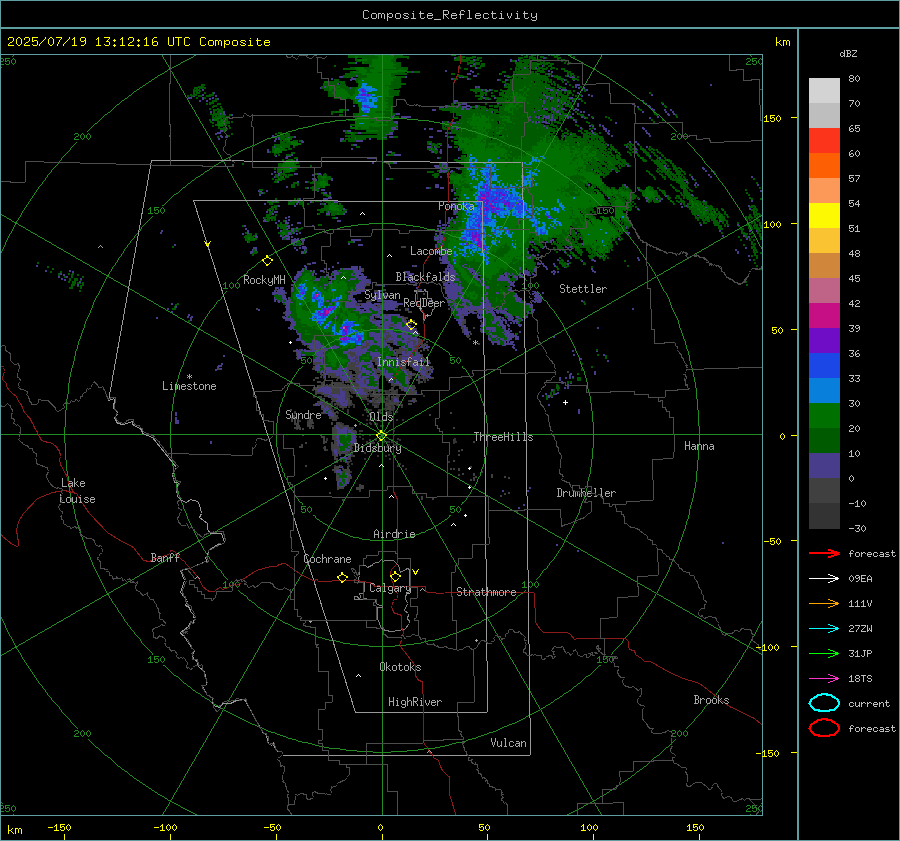Click the yellow diamond marker near RedDeer
Image resolution: width=900 pixels, height=841 pixels.
pos(411,325)
